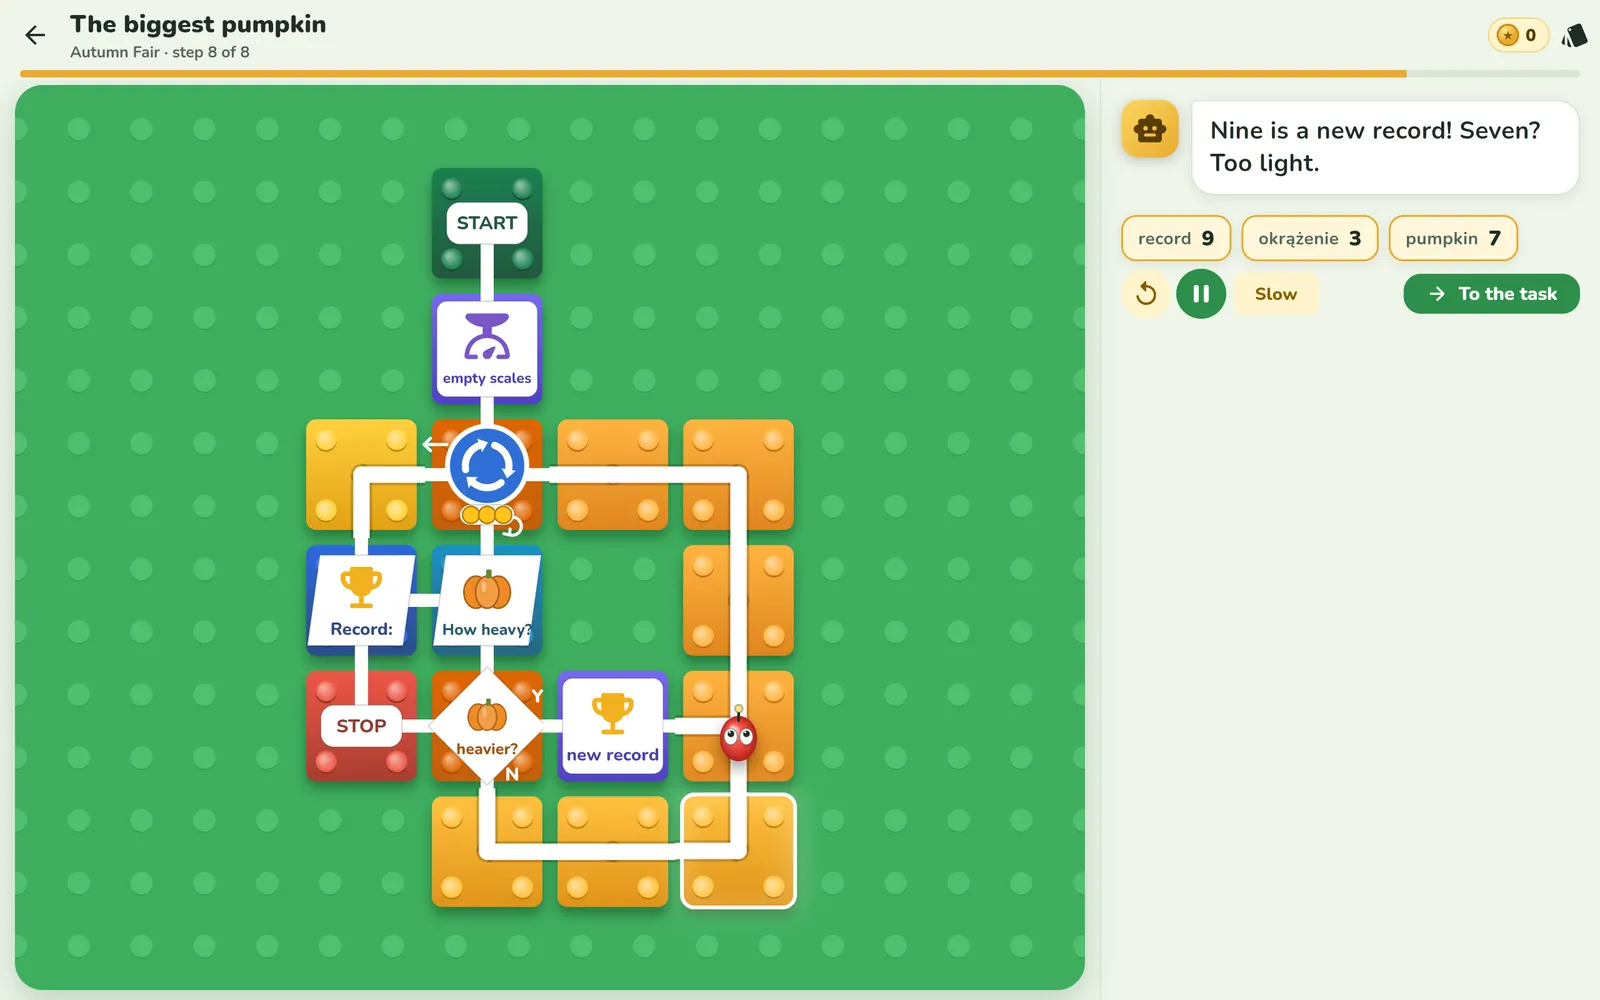The image size is (1600, 1000).
Task: Go to the task
Action: coord(1491,294)
